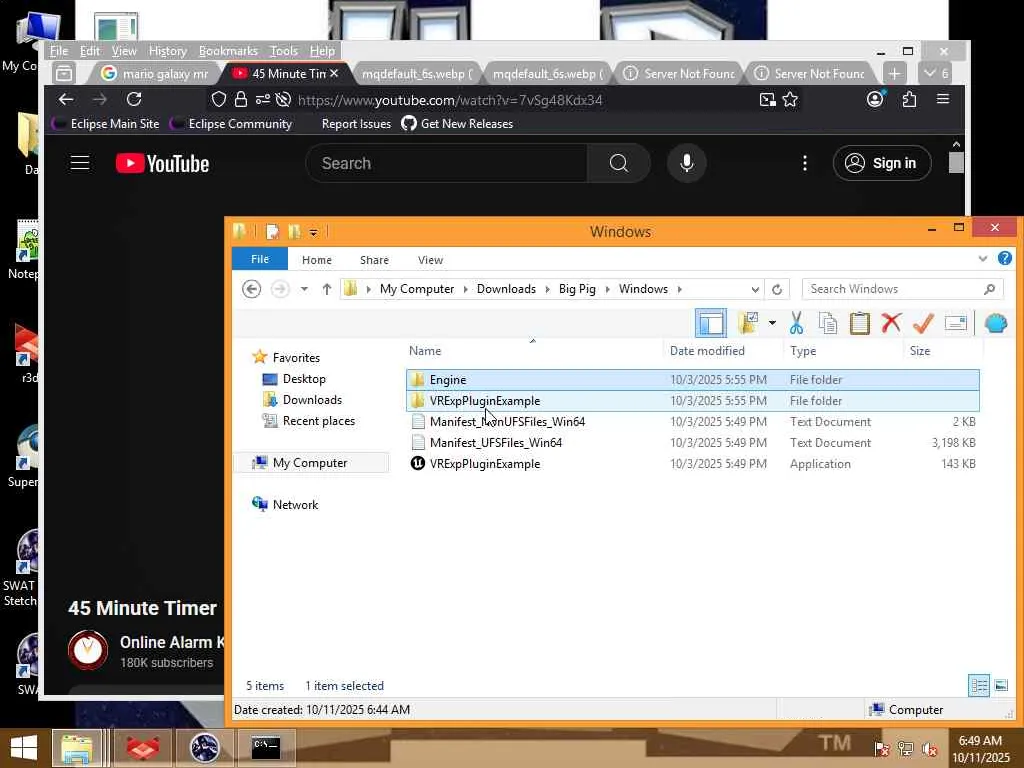Open the File ribbon tab in Explorer
This screenshot has width=1024, height=768.
260,259
